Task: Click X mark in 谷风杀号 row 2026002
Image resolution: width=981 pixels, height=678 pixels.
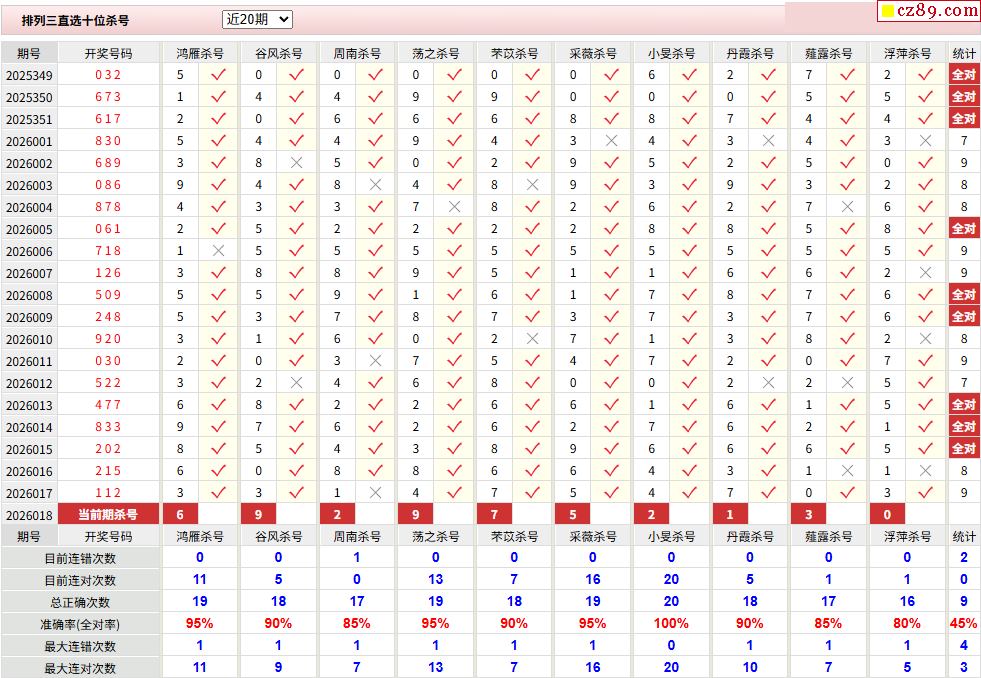Action: point(296,163)
